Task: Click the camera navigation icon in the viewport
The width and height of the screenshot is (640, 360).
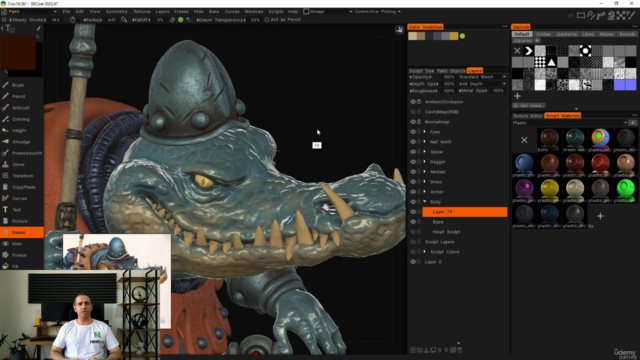Action: (x=400, y=30)
